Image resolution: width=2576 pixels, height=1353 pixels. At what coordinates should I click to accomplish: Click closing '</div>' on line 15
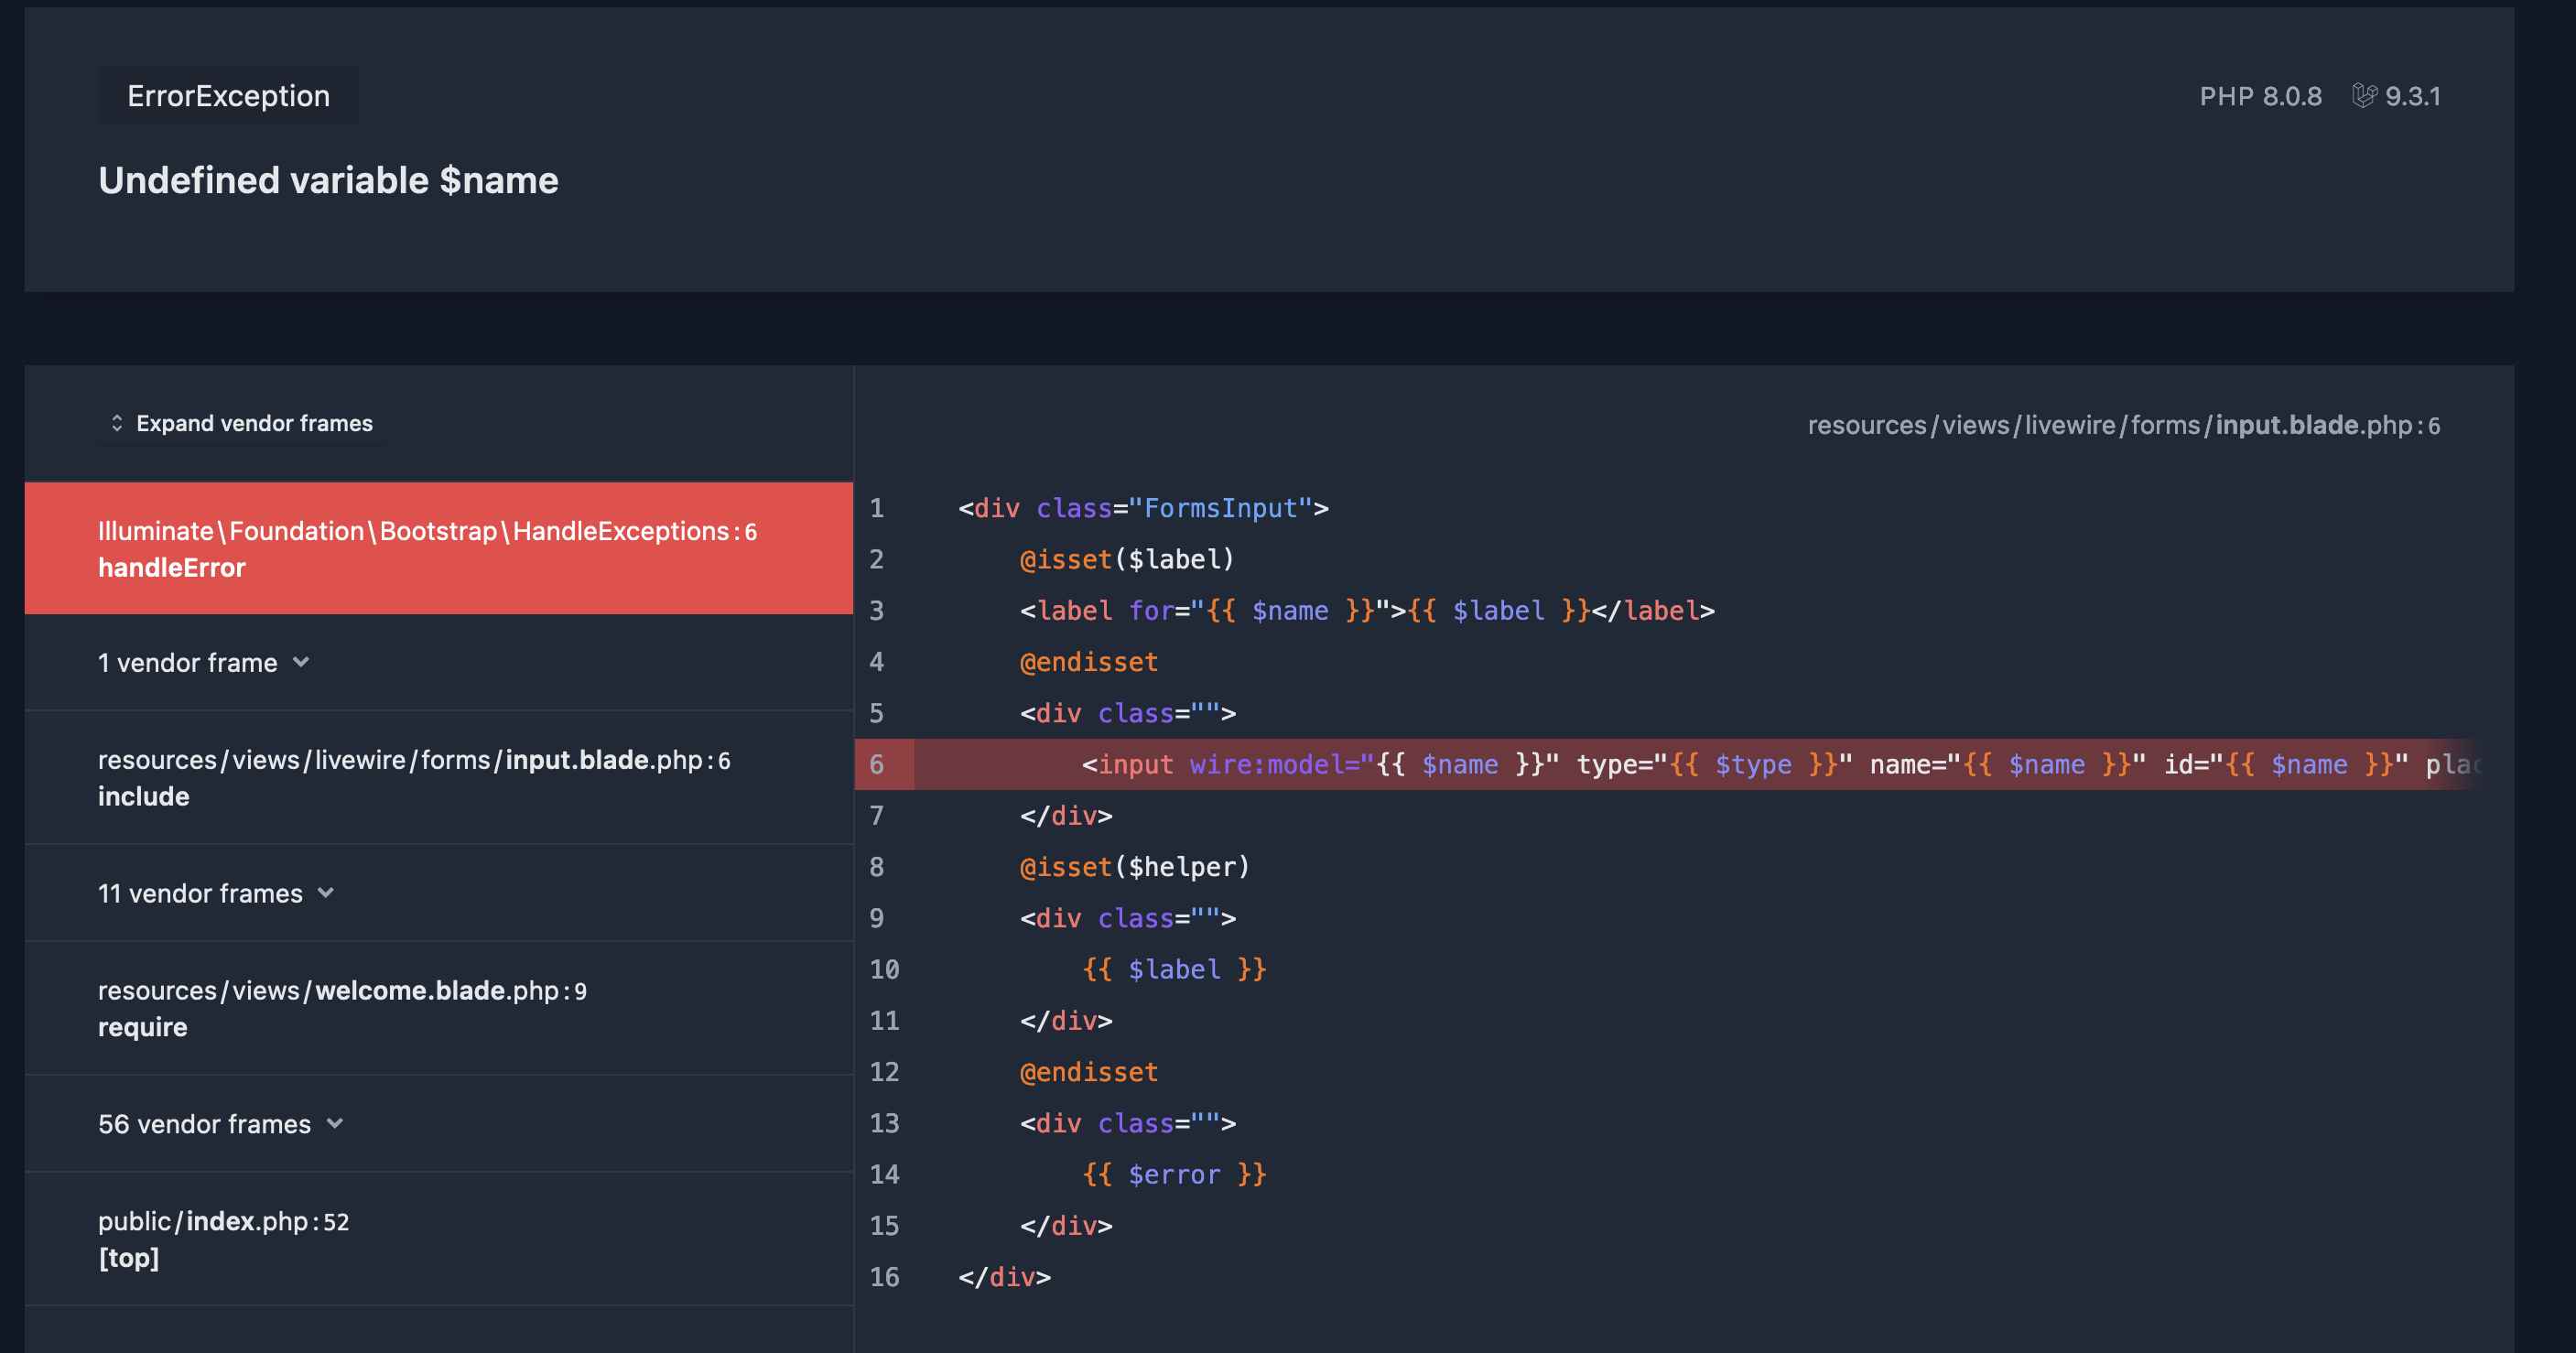click(1066, 1226)
